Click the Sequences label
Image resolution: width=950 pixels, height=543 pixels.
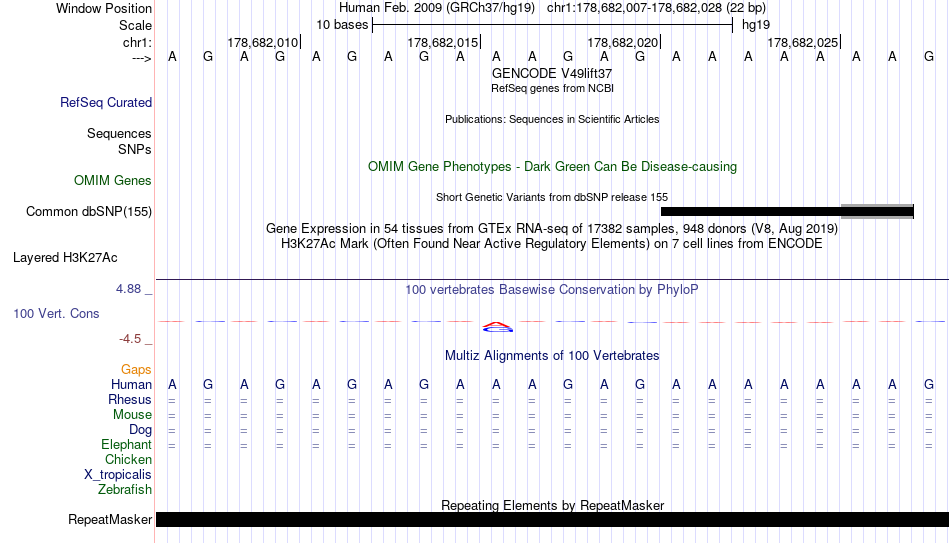coord(119,133)
